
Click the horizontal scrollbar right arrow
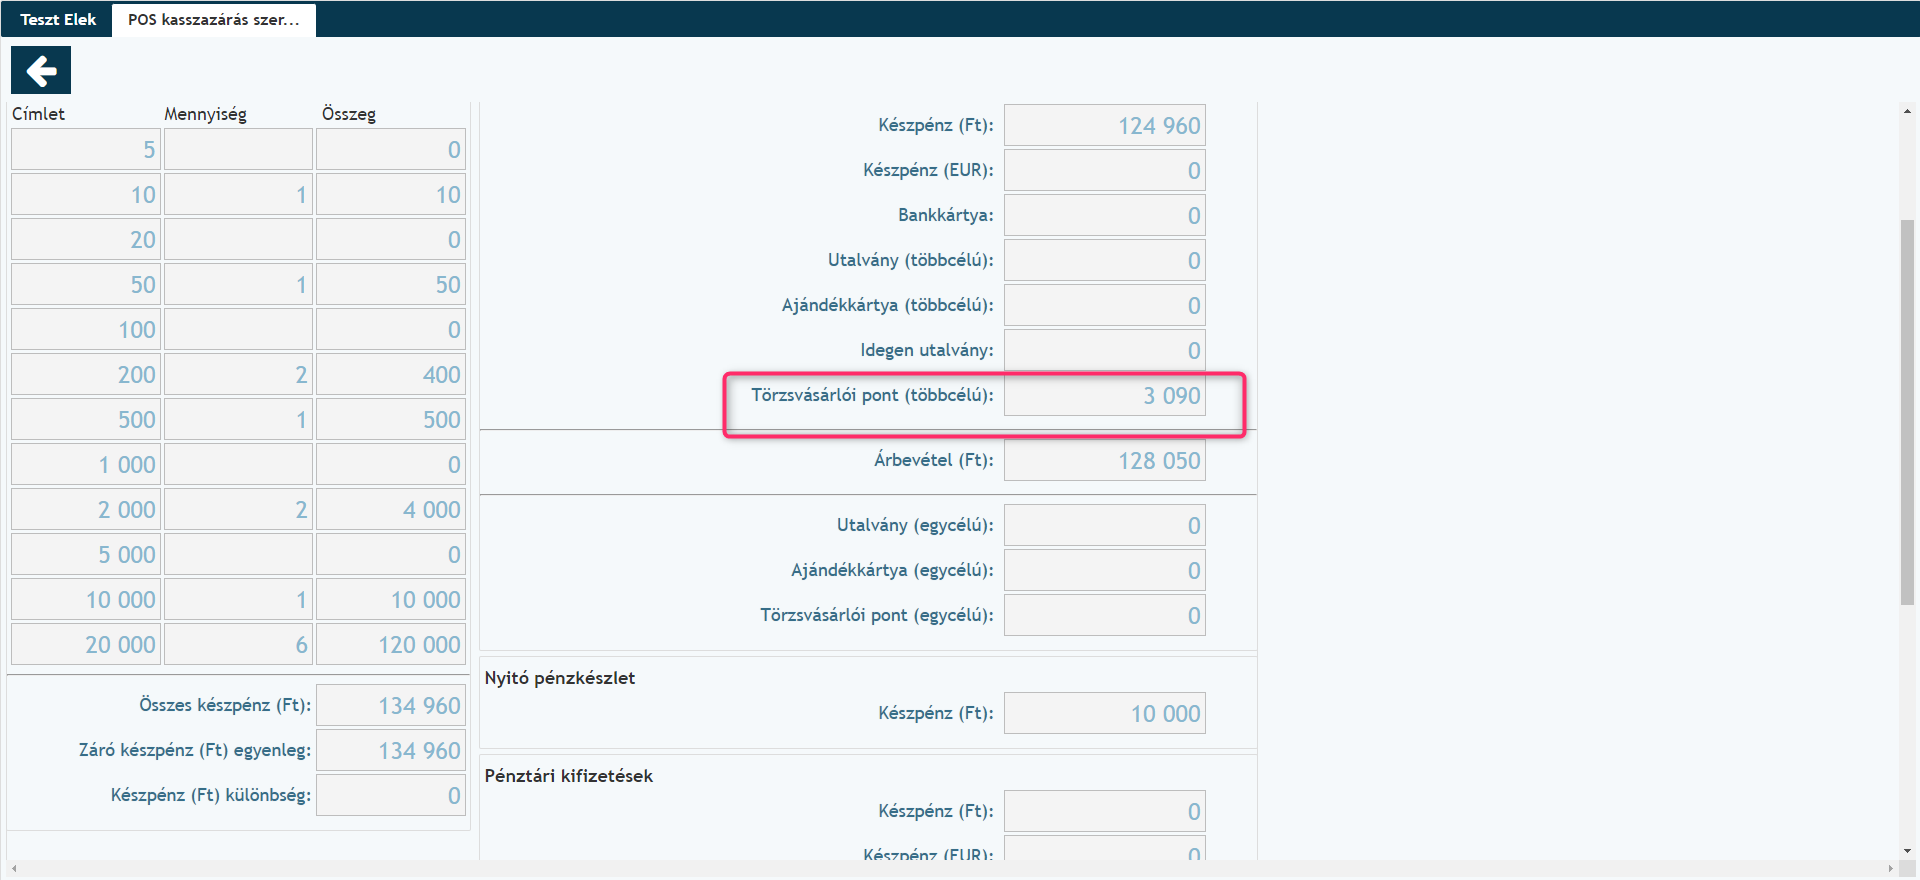[x=1890, y=869]
